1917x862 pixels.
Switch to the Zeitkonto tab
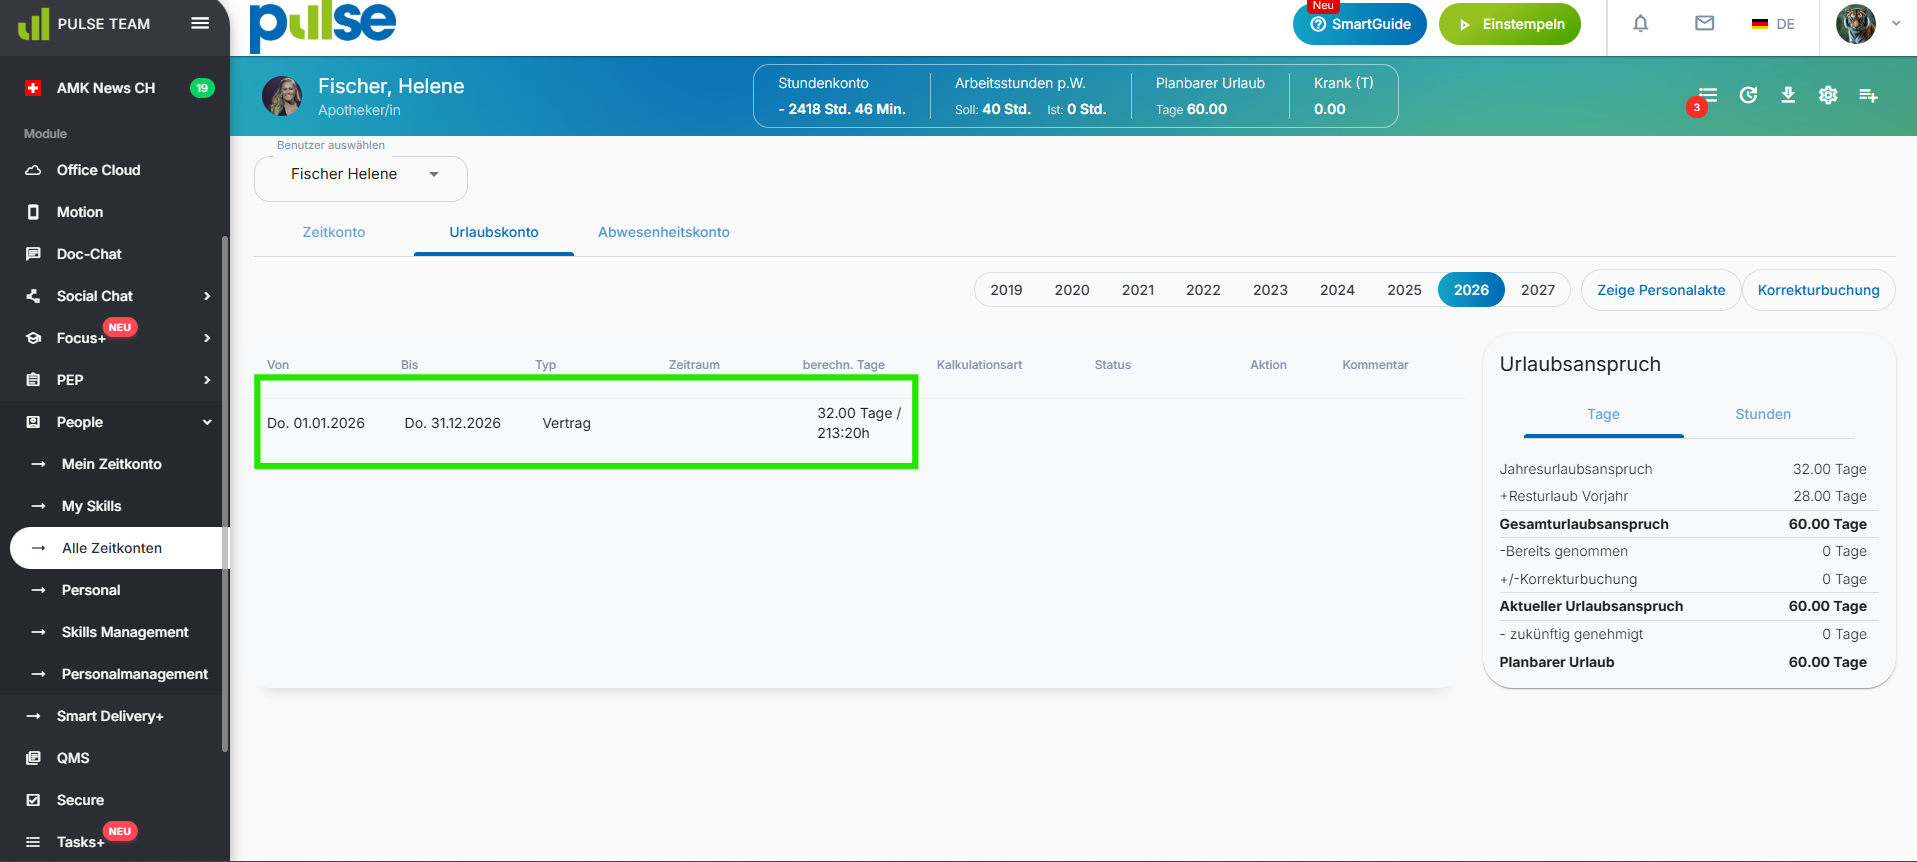tap(334, 232)
